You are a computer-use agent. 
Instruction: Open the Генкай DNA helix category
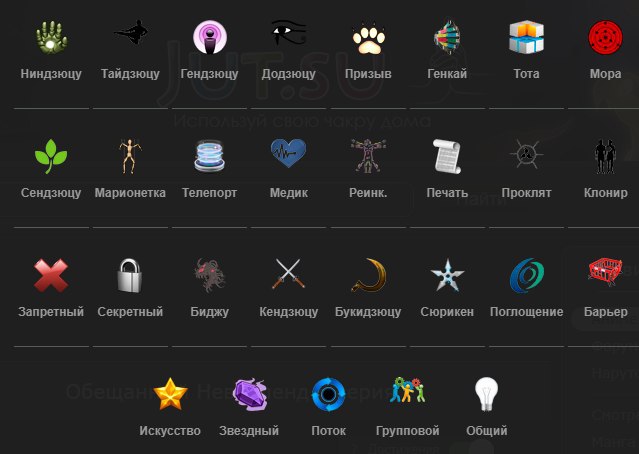pyautogui.click(x=447, y=37)
